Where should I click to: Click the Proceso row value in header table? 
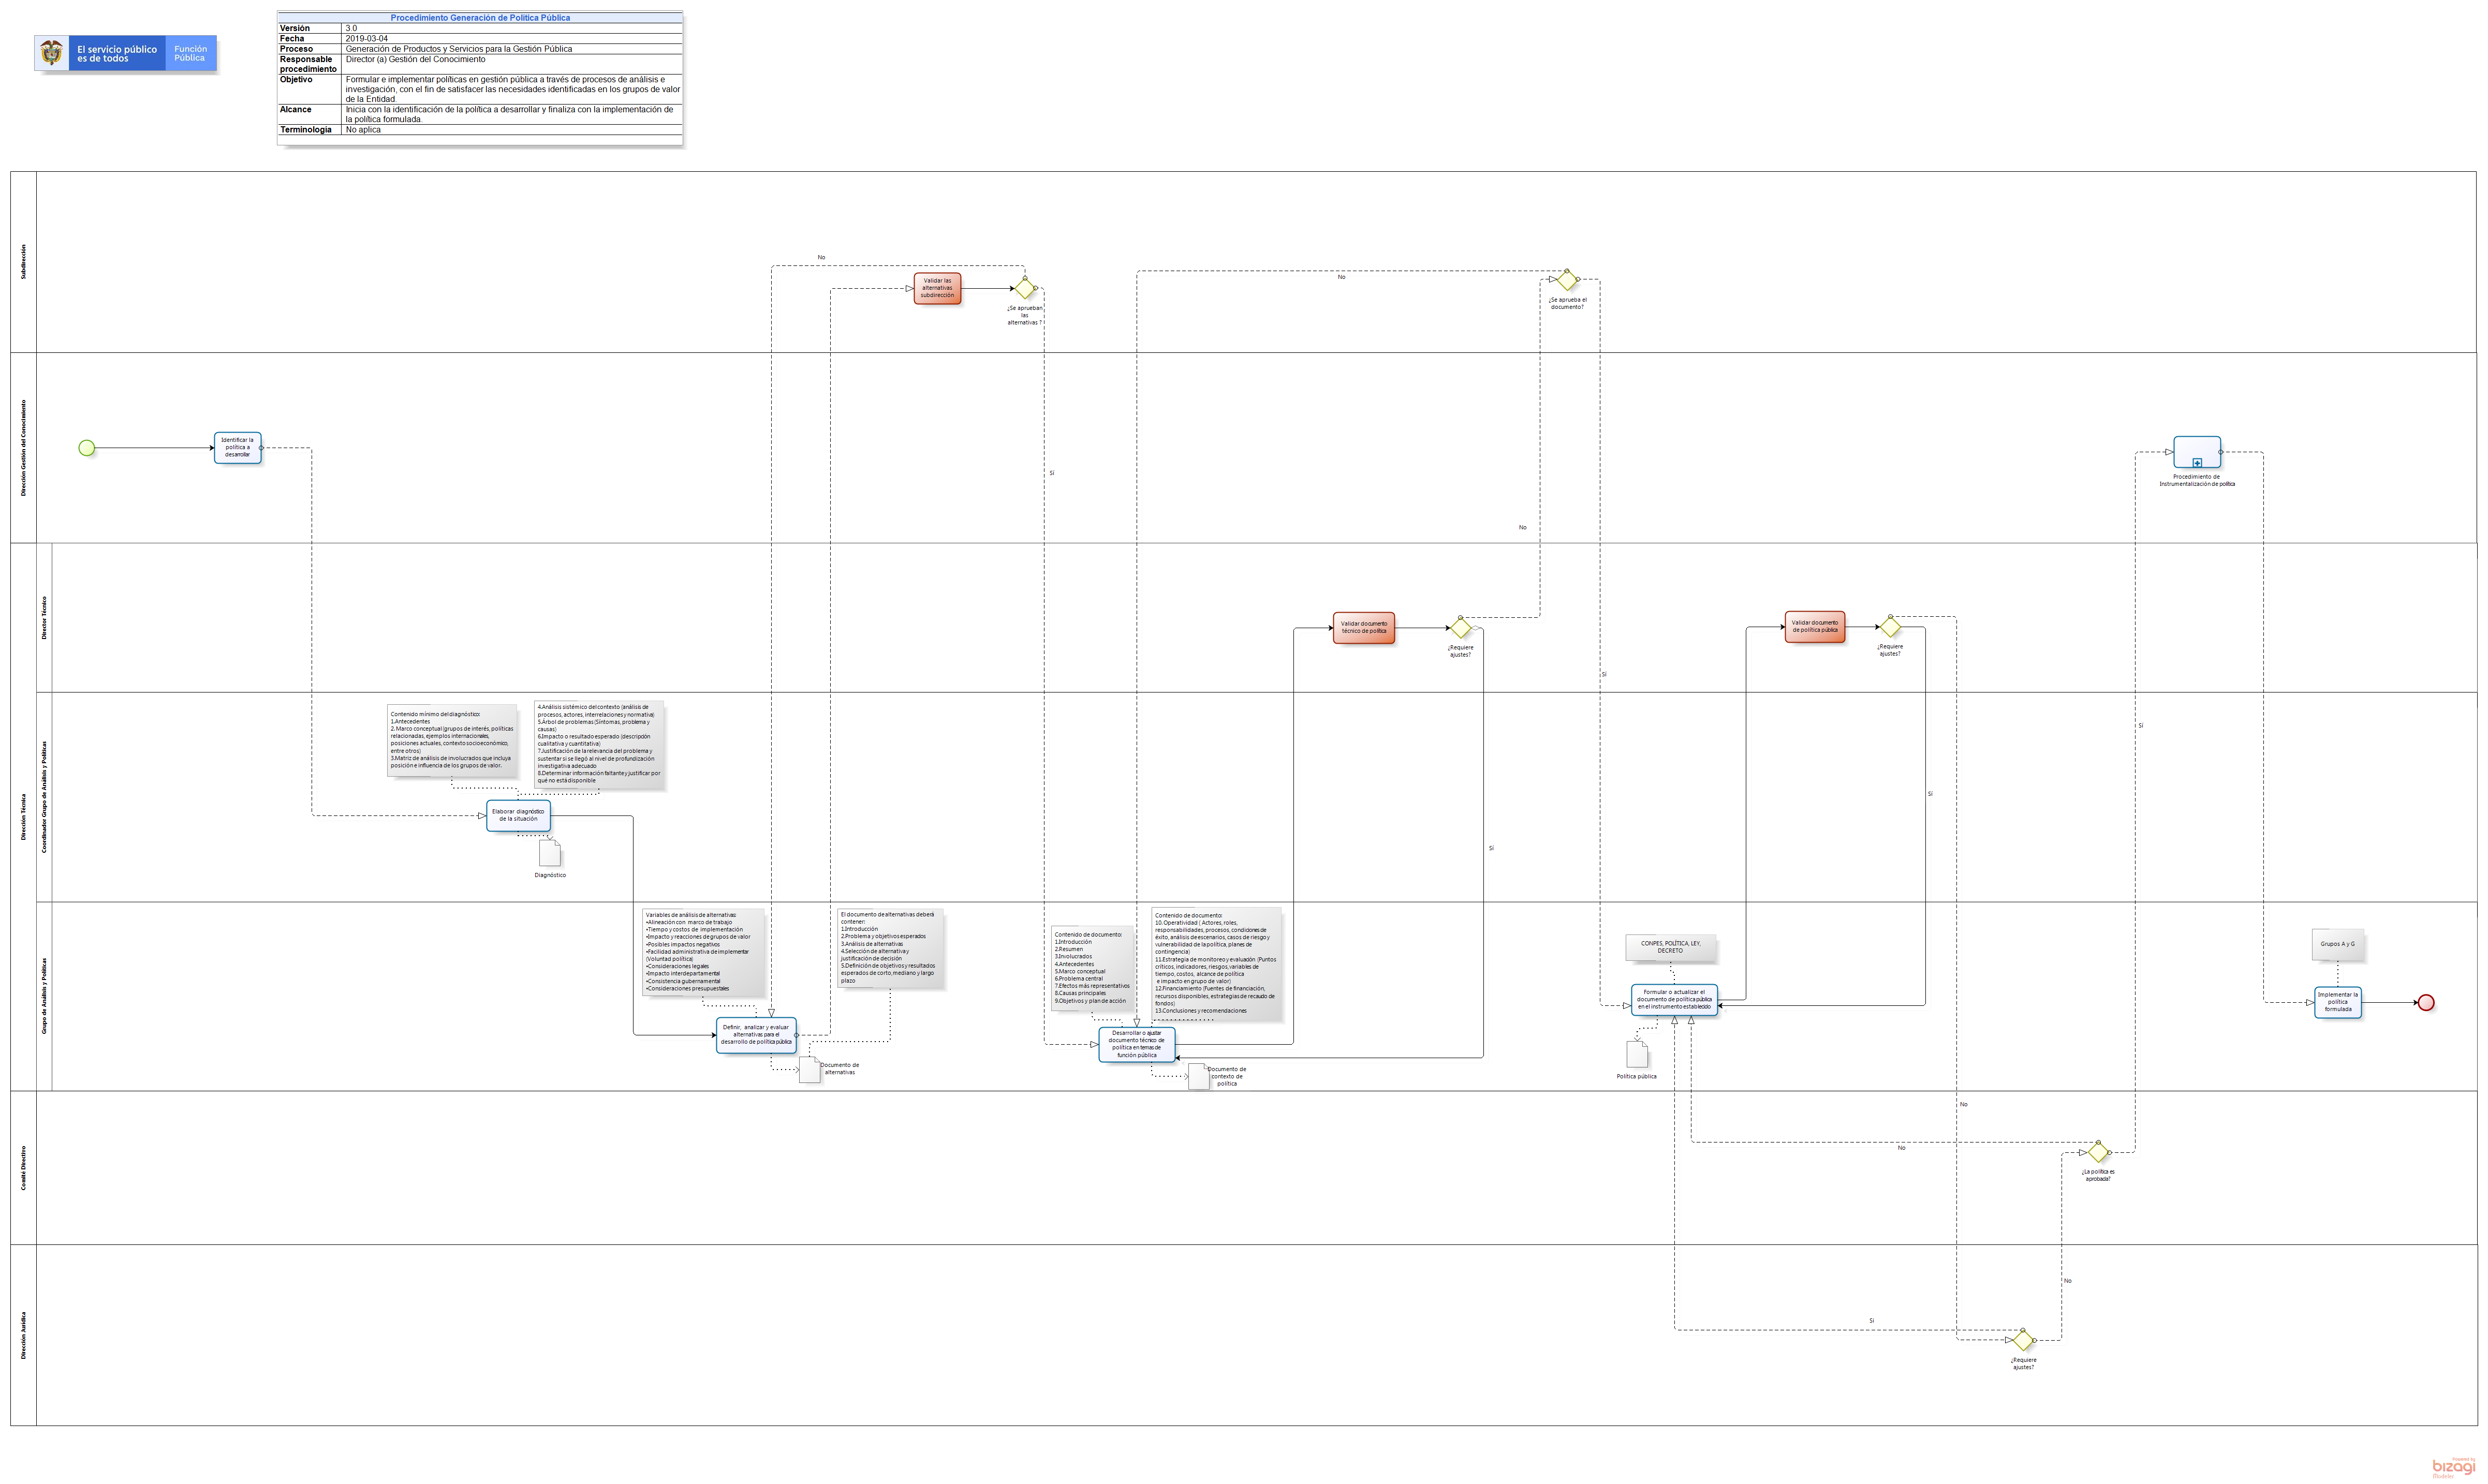(x=512, y=48)
